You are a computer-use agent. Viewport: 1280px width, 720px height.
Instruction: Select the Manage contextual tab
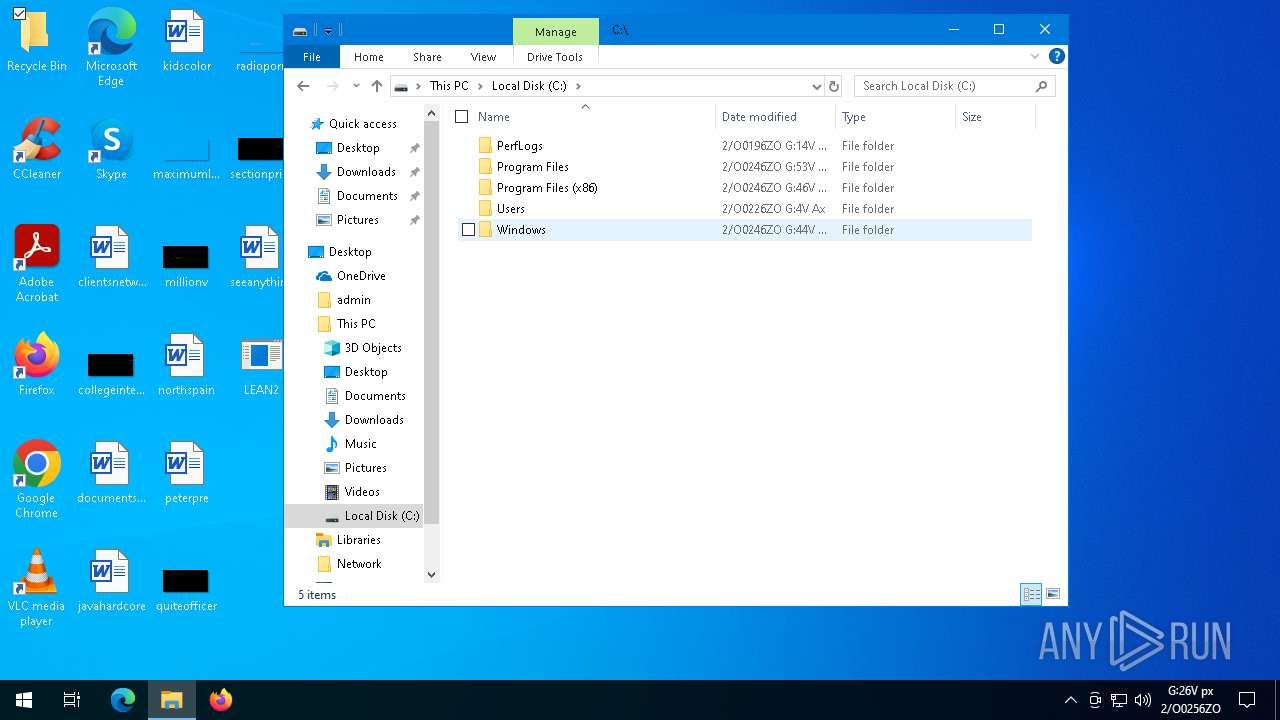(x=556, y=32)
